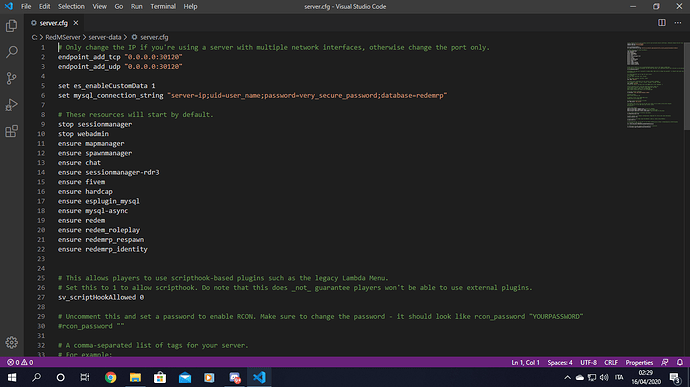Open the editor More Actions menu
The height and width of the screenshot is (387, 690).
point(678,22)
